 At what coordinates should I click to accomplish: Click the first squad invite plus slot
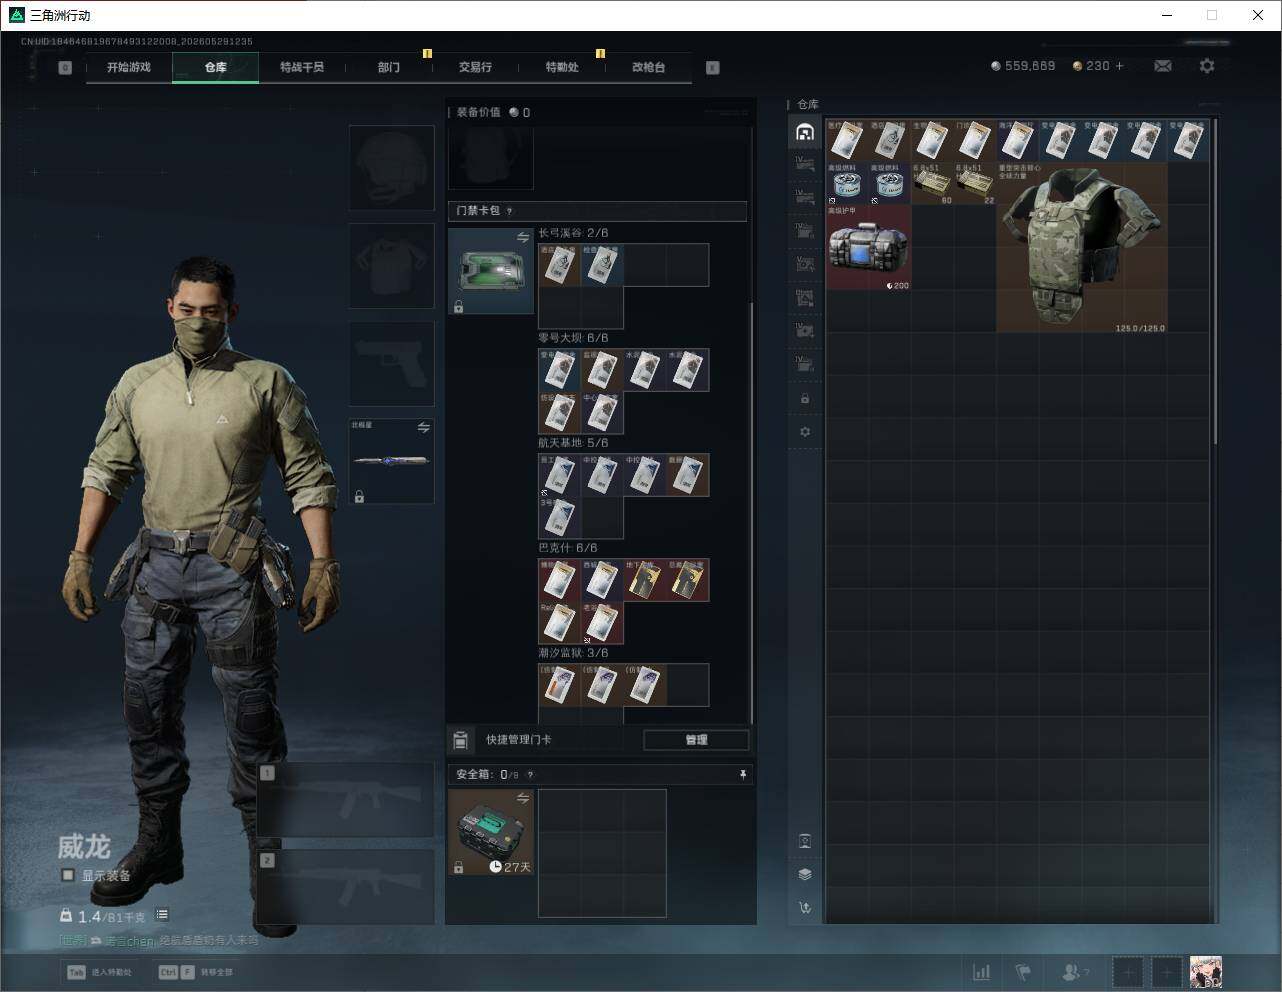[x=1127, y=972]
